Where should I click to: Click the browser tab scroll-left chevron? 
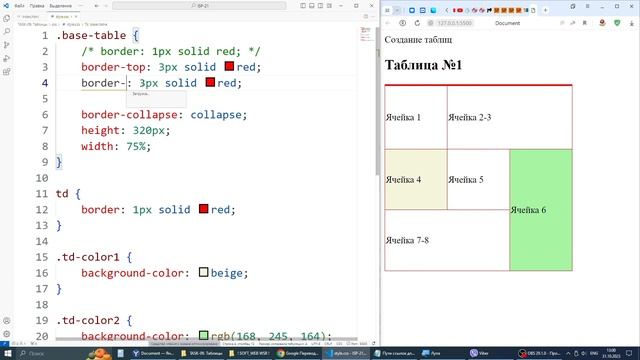coord(447,10)
